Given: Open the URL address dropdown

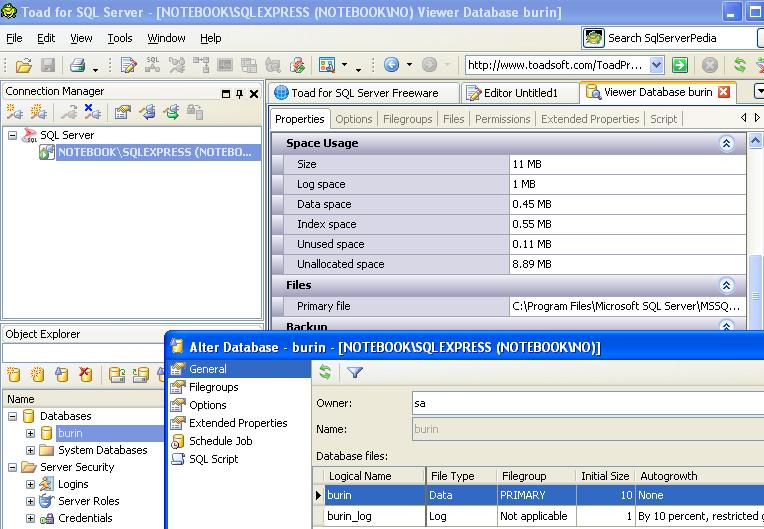Looking at the screenshot, I should pyautogui.click(x=656, y=65).
